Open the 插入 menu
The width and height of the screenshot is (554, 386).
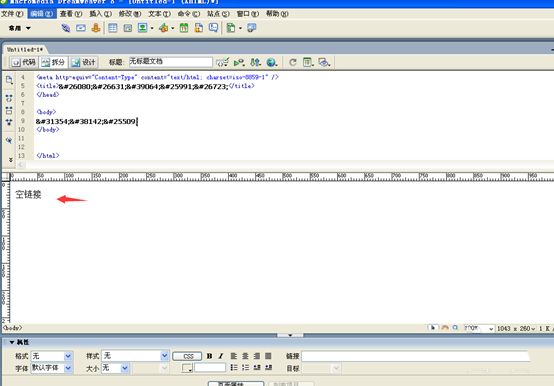100,14
